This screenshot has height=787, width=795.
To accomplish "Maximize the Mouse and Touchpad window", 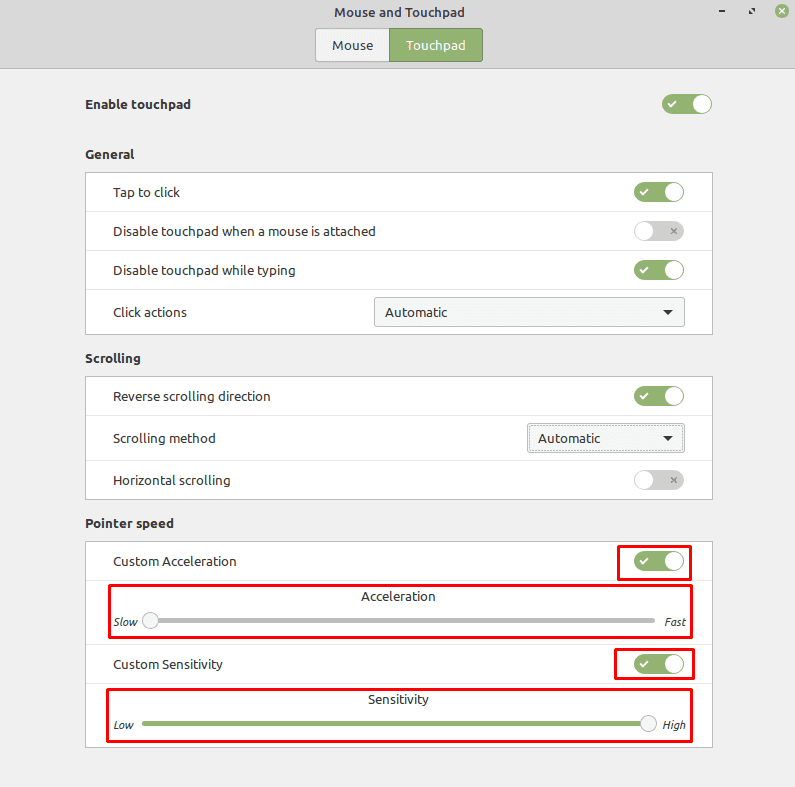I will (x=752, y=11).
